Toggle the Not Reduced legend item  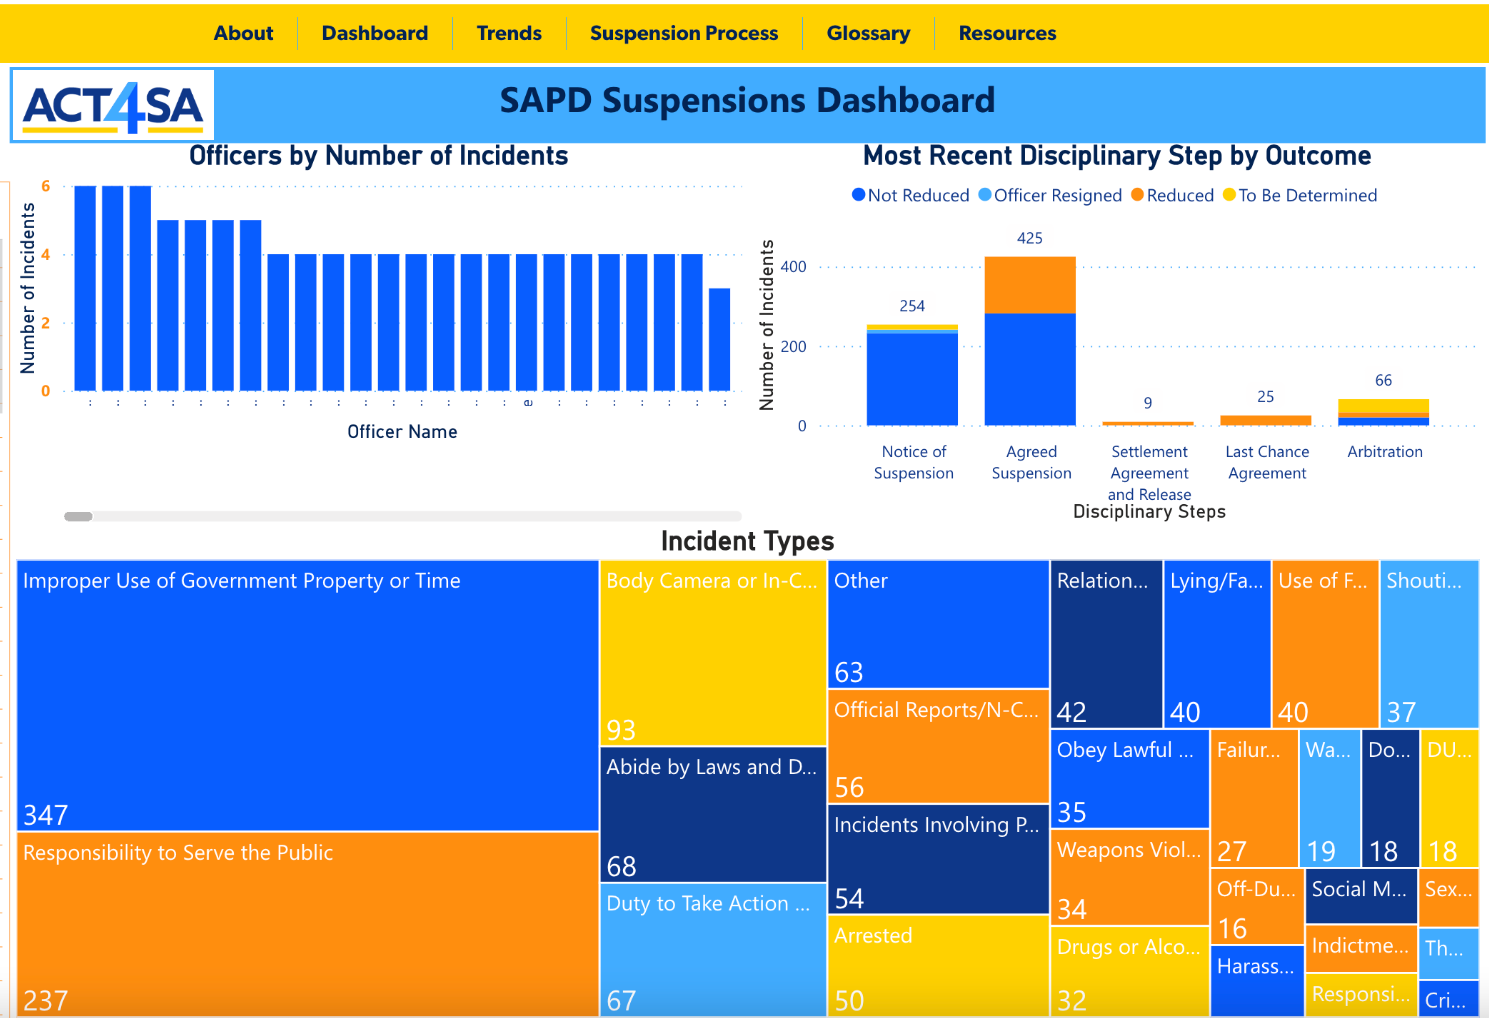click(912, 195)
